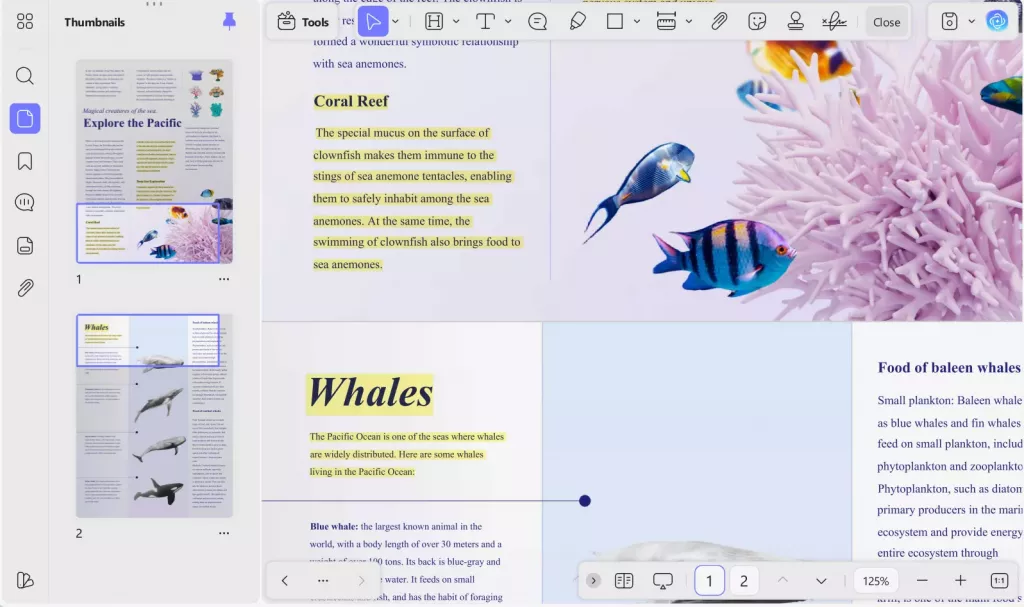Launch the UPDF AI assistant icon
The image size is (1024, 607).
tap(996, 21)
